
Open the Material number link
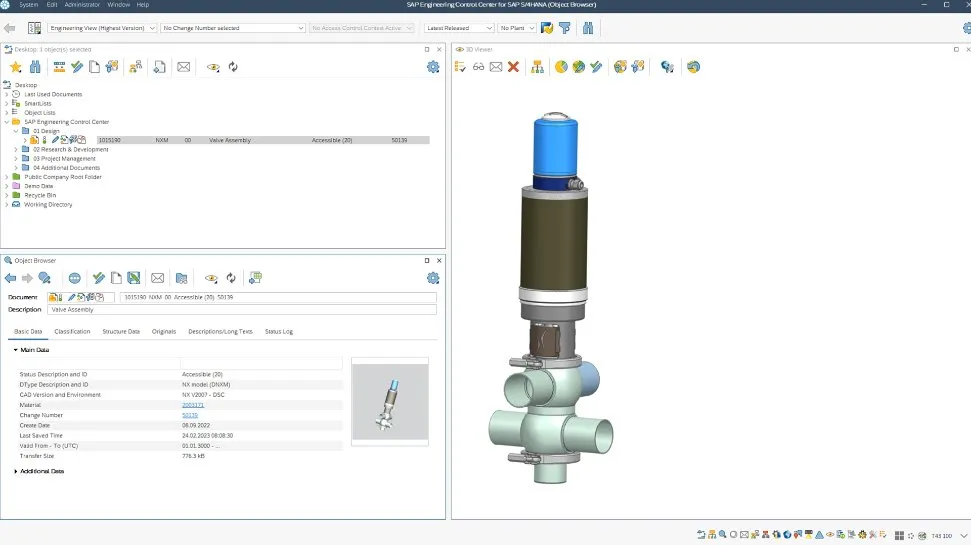tap(193, 405)
